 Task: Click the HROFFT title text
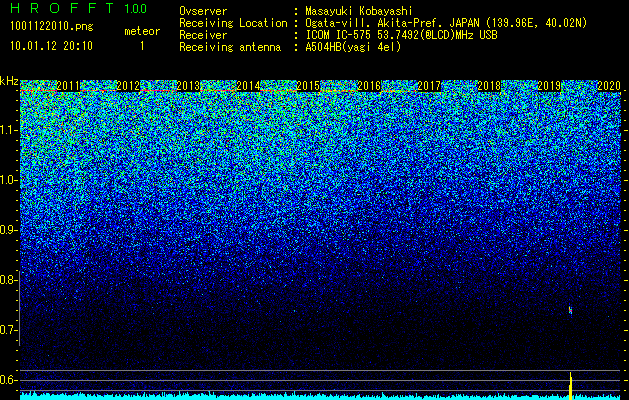pos(62,8)
